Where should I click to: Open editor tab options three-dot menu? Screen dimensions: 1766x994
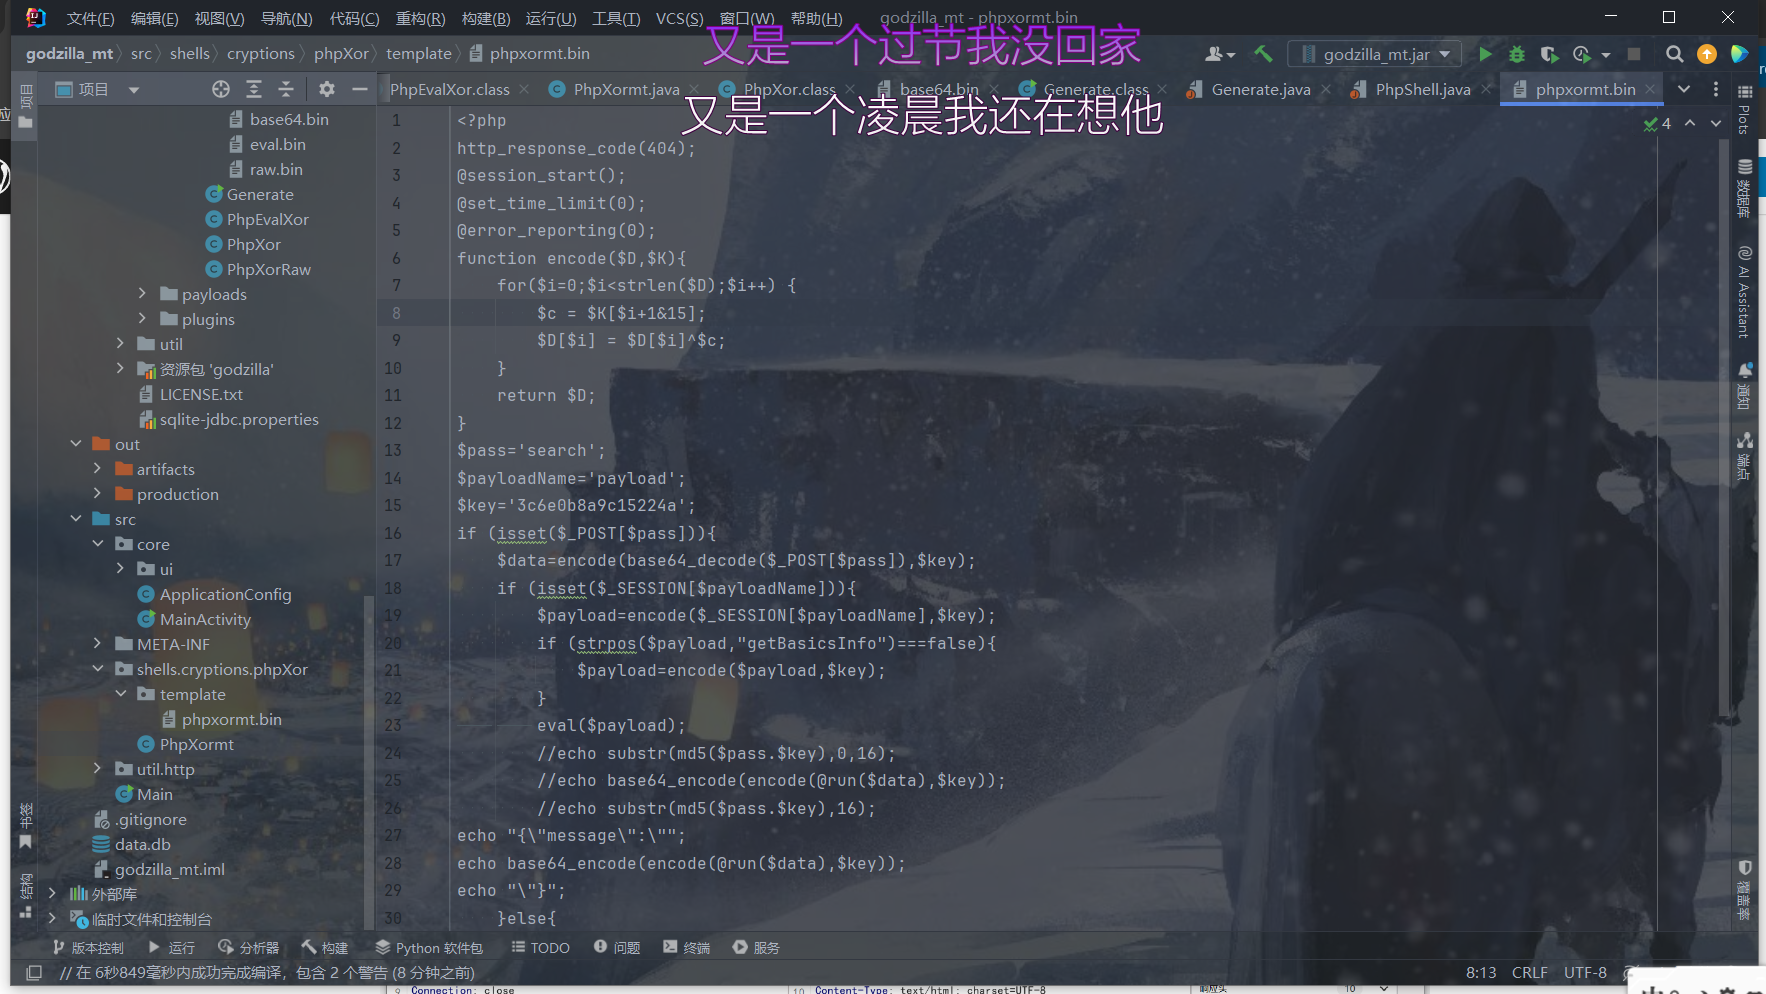(1716, 89)
